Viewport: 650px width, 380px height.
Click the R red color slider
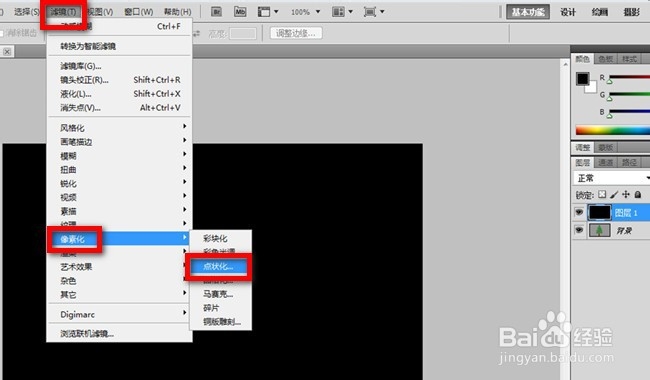629,77
